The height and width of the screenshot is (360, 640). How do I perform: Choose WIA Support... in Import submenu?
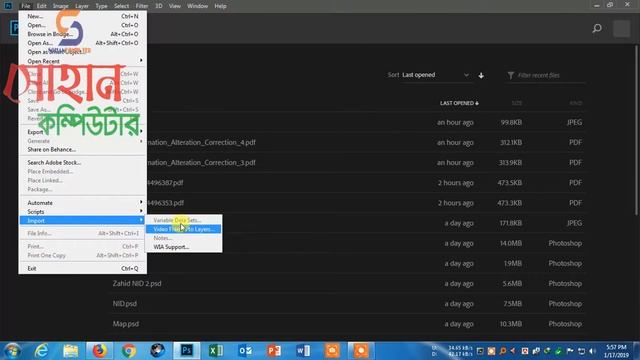(184, 247)
